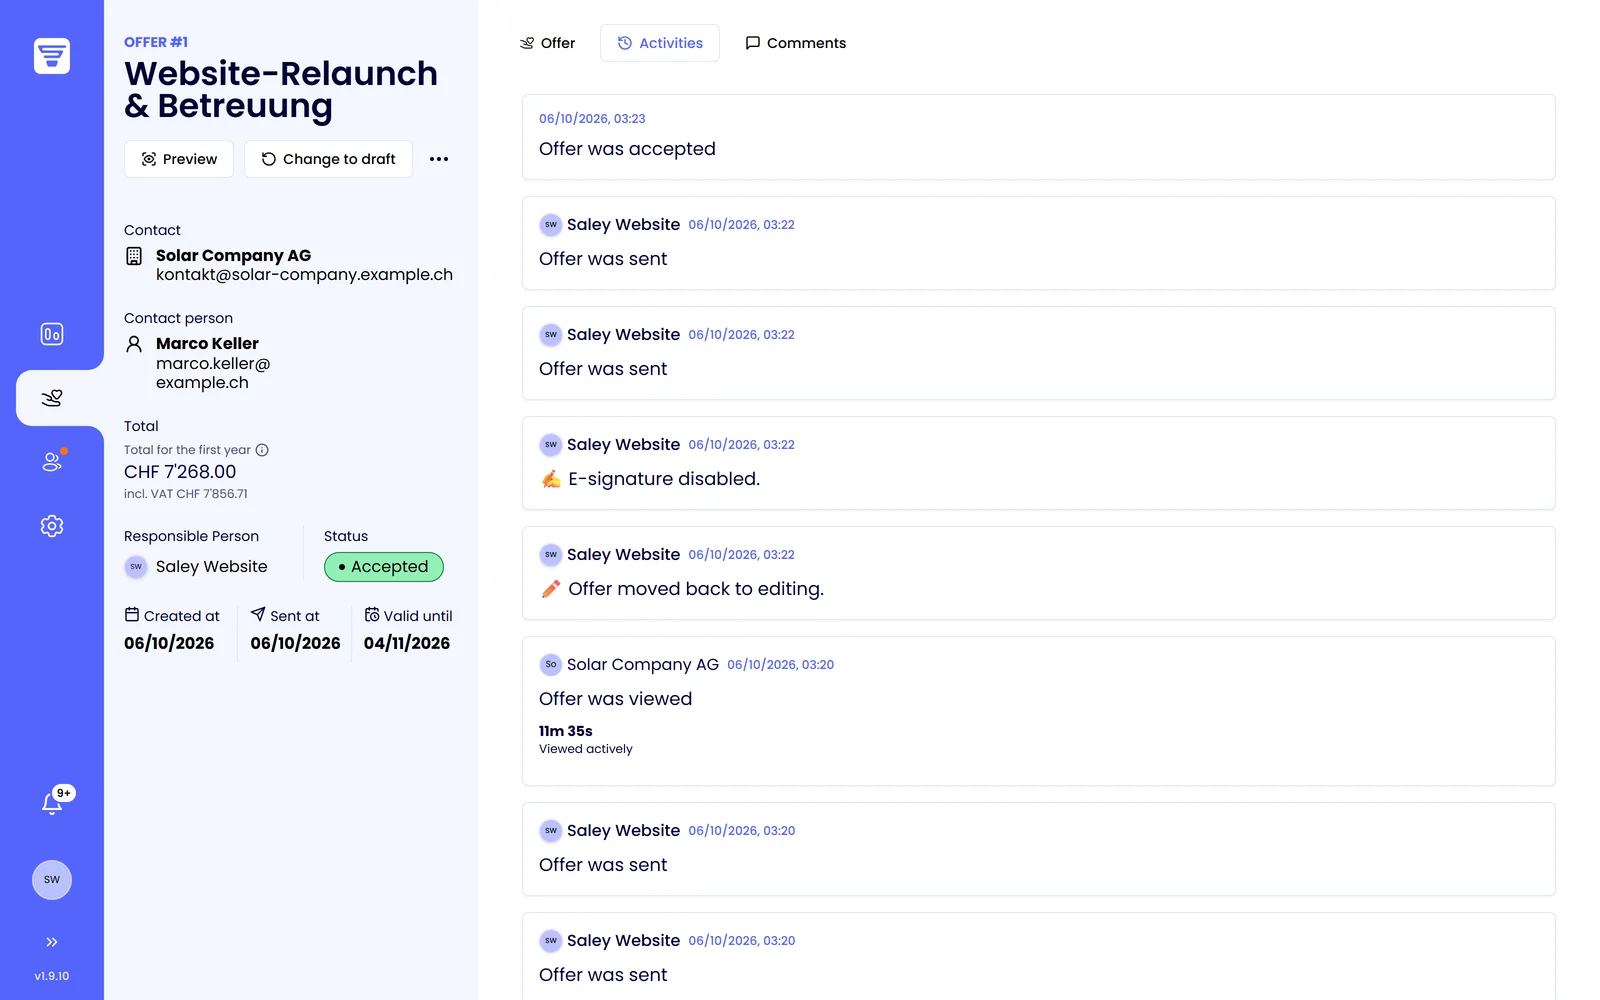Open the Comments tab
Viewport: 1600px width, 1000px height.
click(x=796, y=43)
